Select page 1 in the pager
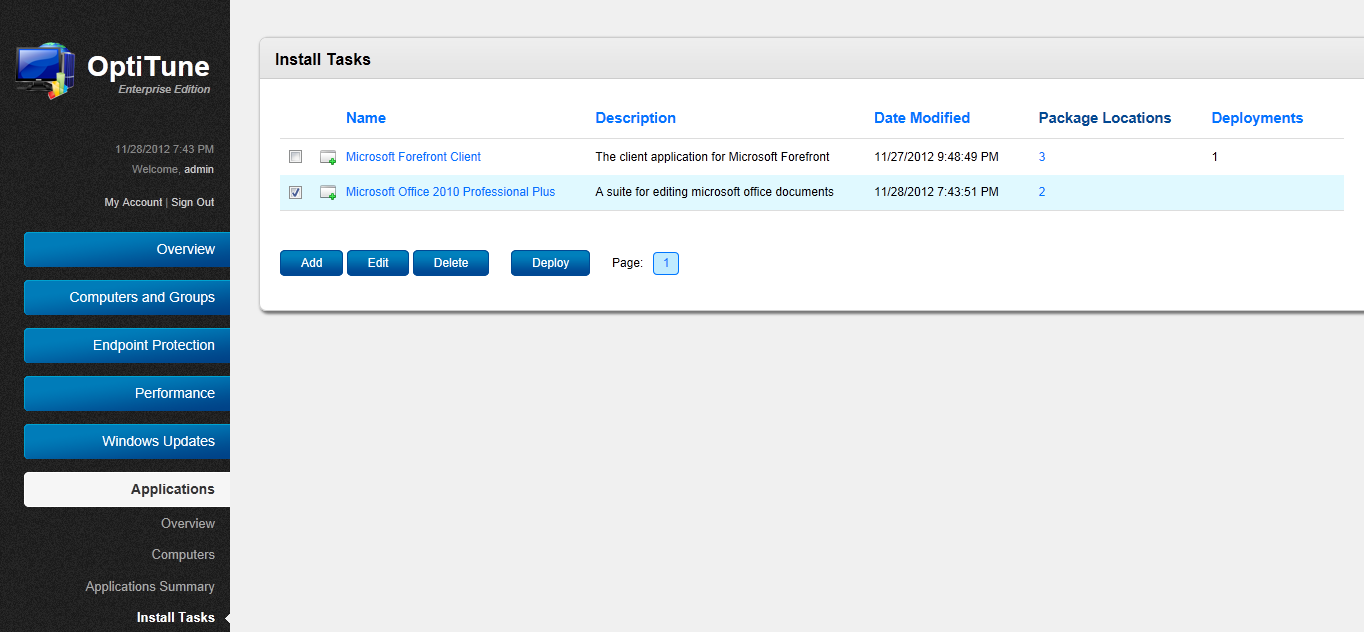1364x632 pixels. click(665, 263)
